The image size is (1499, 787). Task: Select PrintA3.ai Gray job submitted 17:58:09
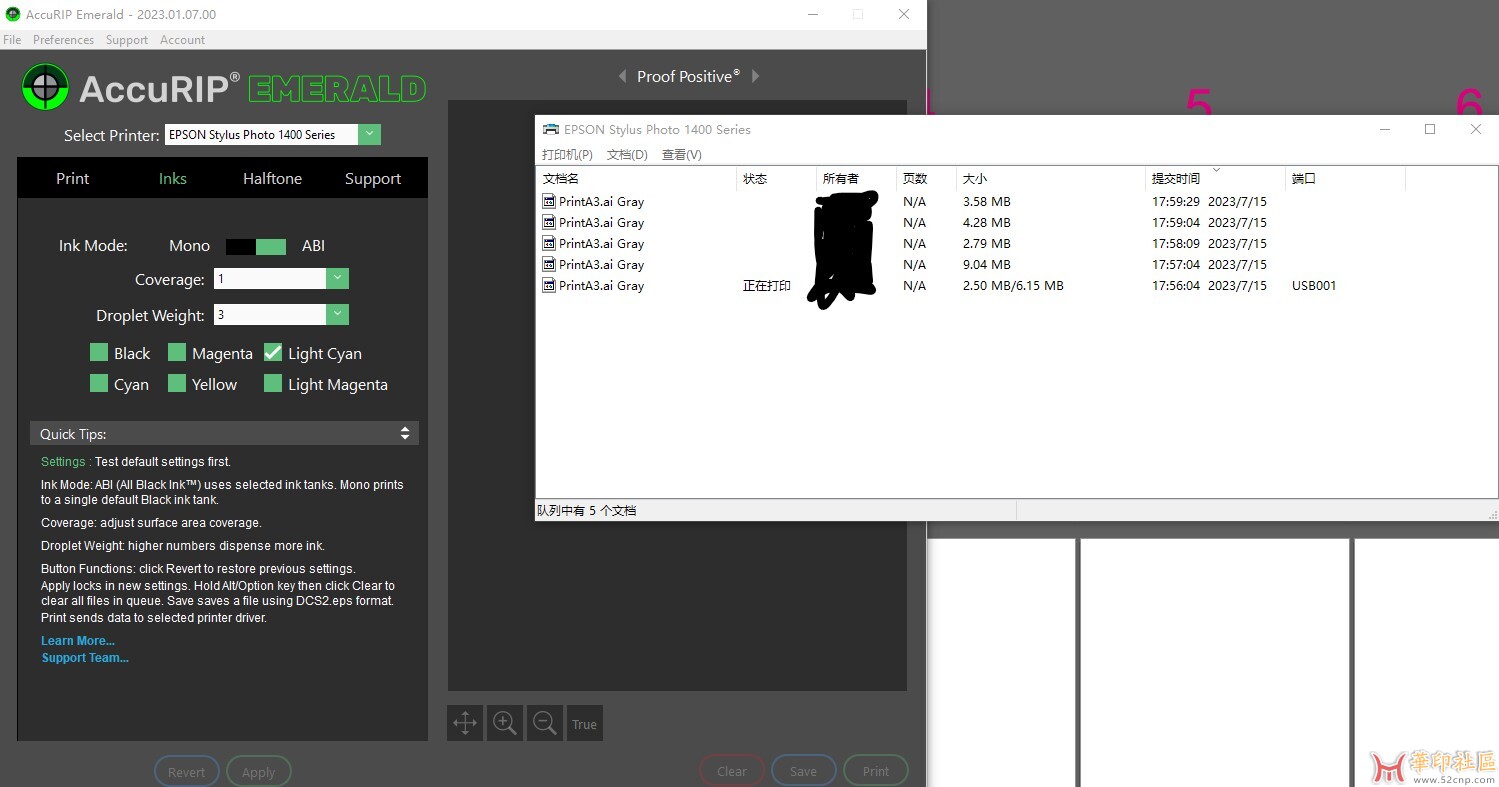[601, 243]
